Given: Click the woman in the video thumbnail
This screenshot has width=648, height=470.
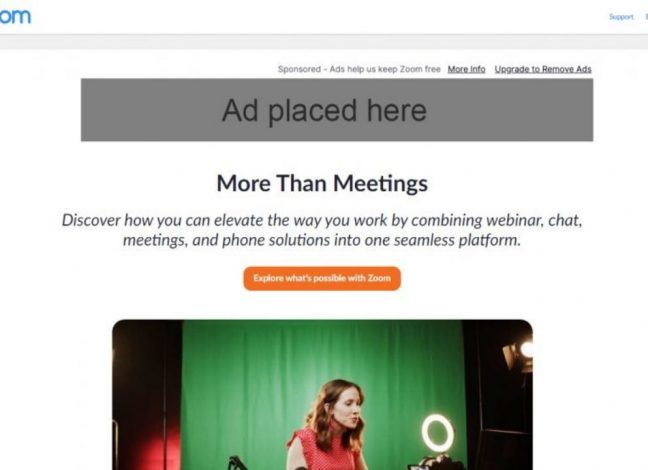Looking at the screenshot, I should pyautogui.click(x=331, y=426).
